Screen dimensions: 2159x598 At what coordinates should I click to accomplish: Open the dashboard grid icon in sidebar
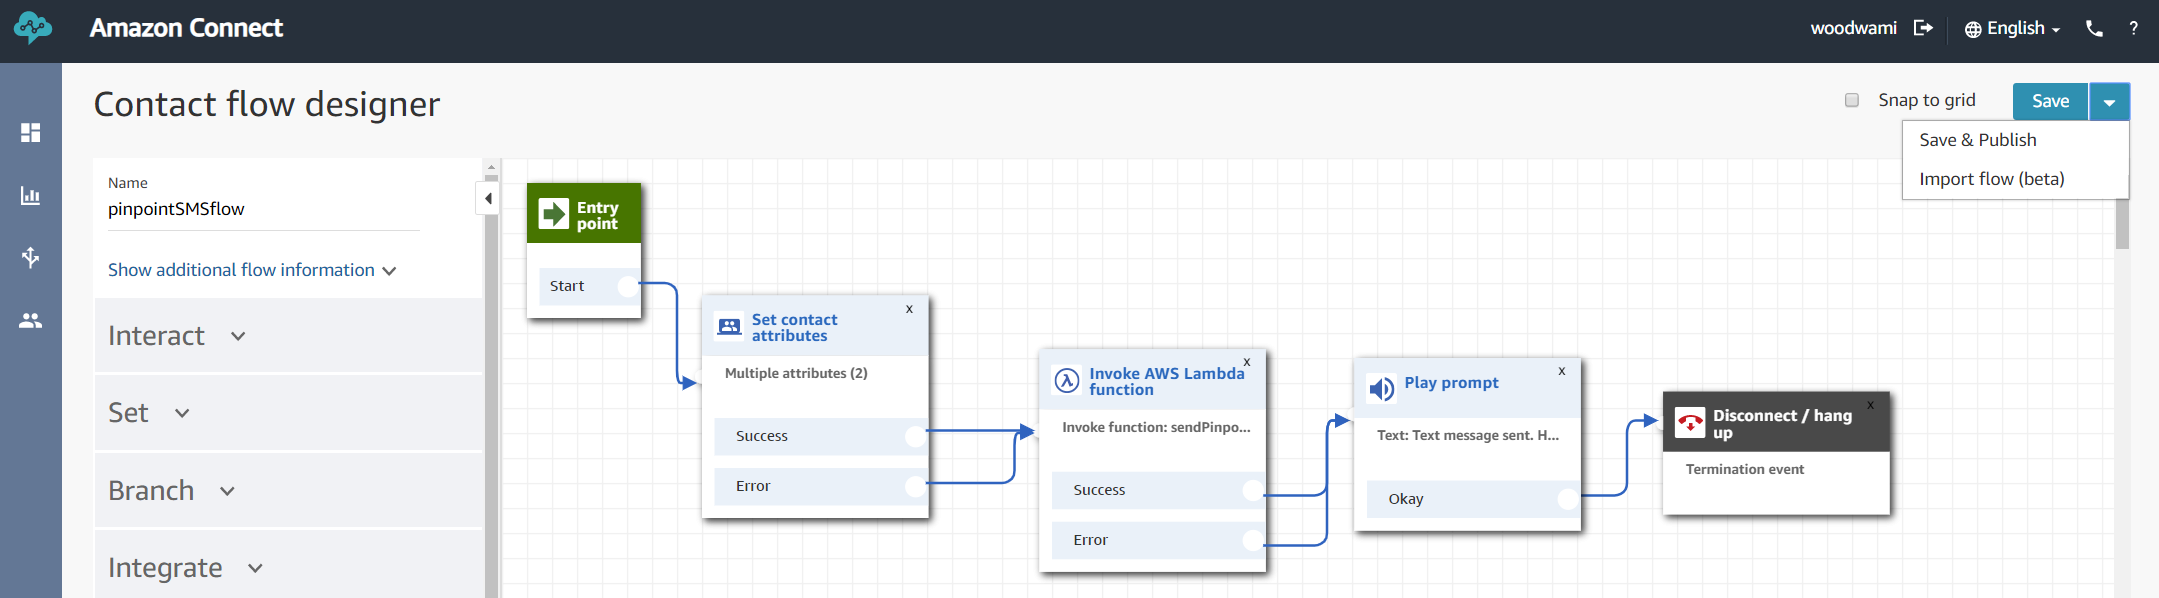coord(31,132)
